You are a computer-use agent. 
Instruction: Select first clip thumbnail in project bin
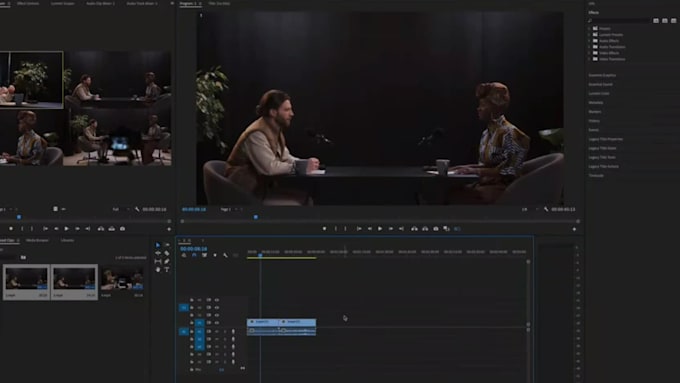26,278
